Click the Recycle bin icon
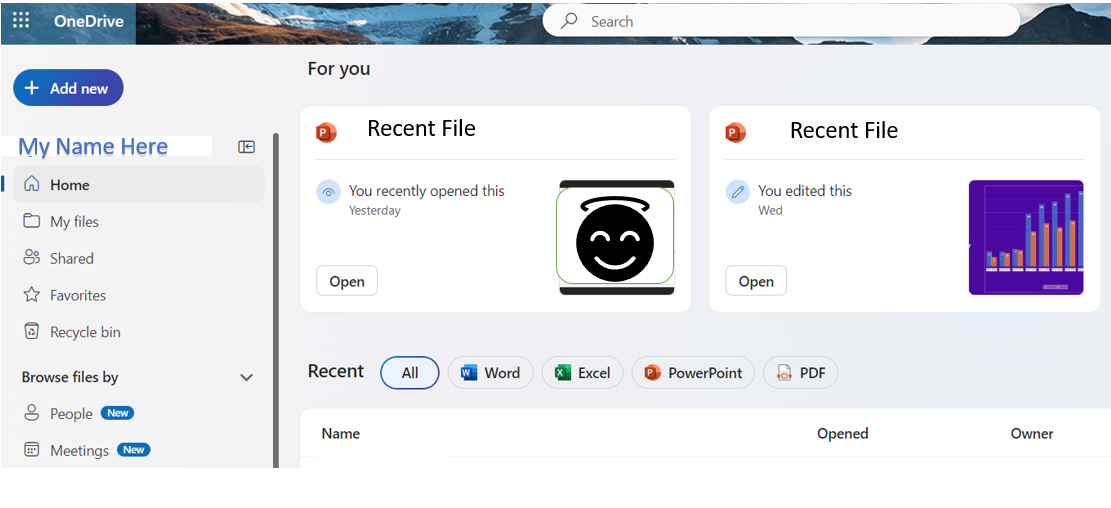The width and height of the screenshot is (1111, 508). click(x=31, y=331)
